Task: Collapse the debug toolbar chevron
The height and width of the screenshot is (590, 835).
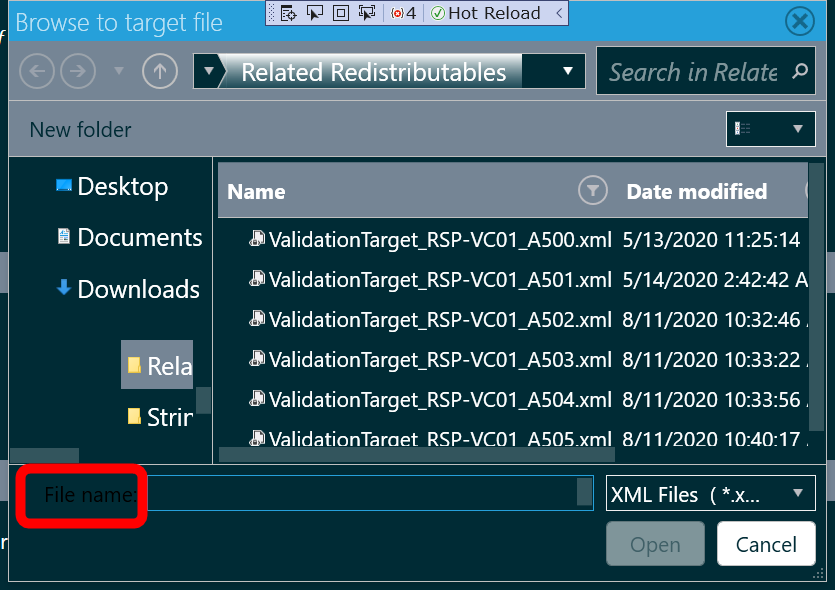Action: pyautogui.click(x=559, y=13)
